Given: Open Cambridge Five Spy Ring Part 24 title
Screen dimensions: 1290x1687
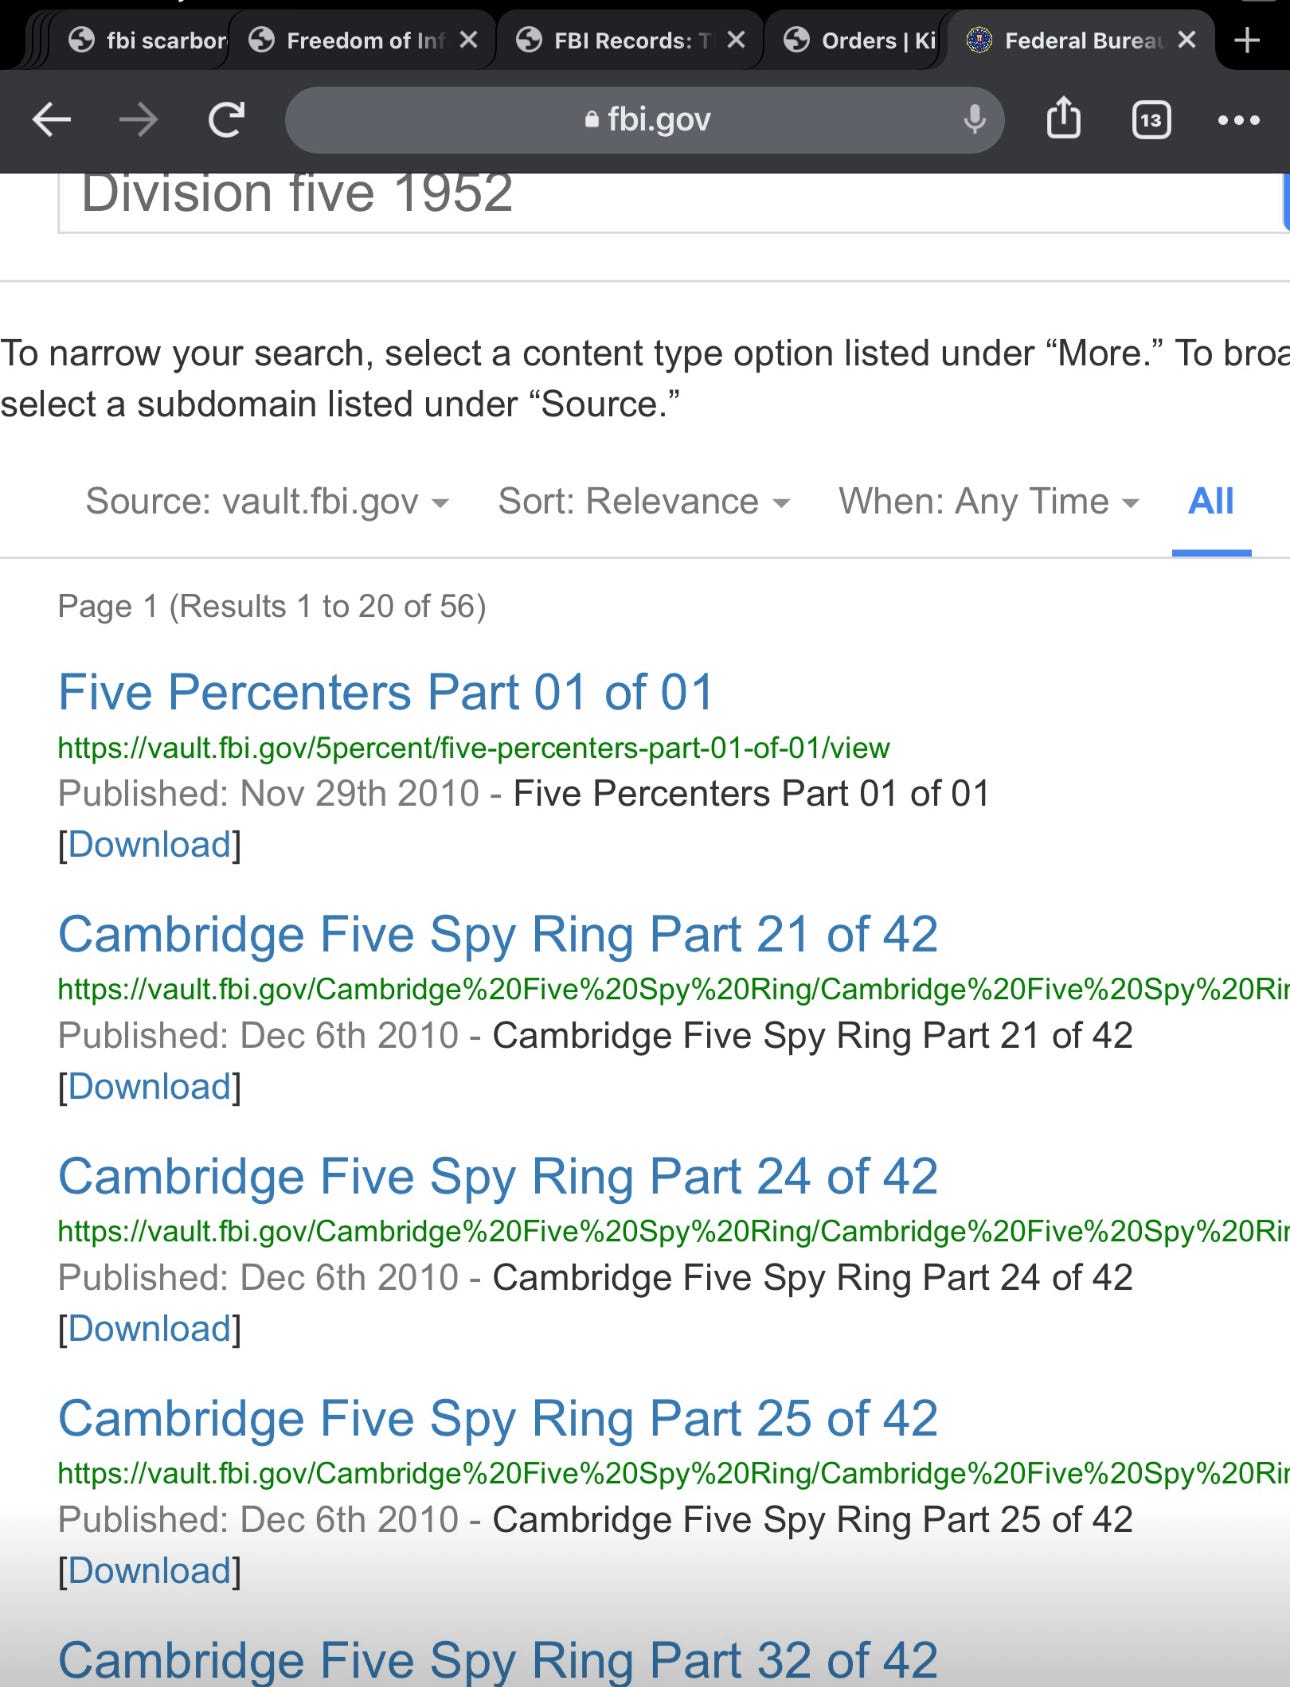Looking at the screenshot, I should pyautogui.click(x=498, y=1176).
